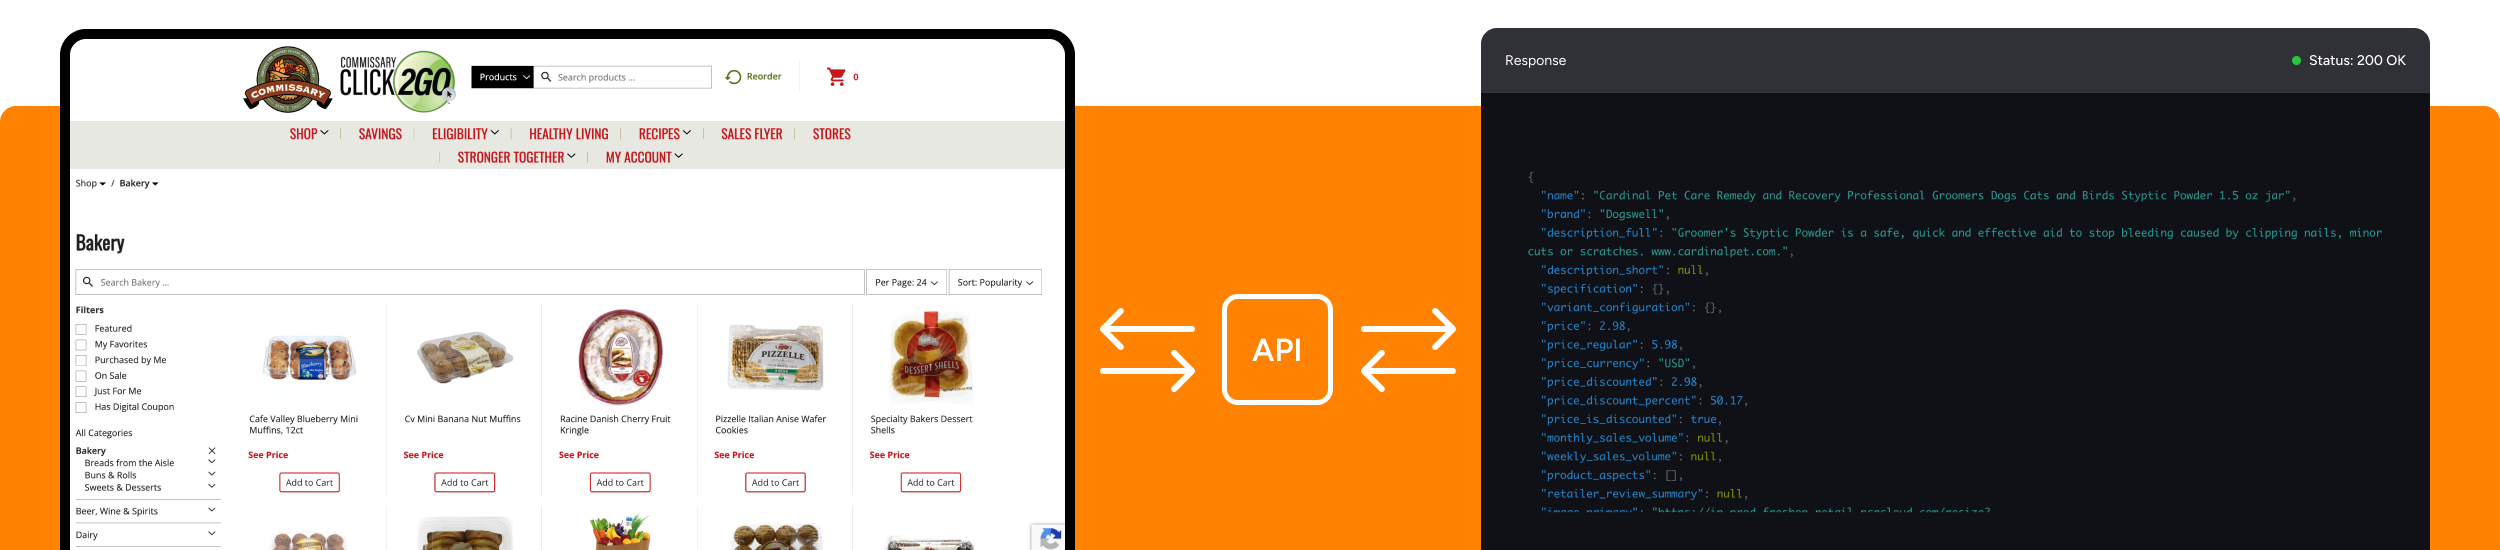Open Cafe Valley Blueberry Mini Muffins image
This screenshot has width=2500, height=550.
click(309, 358)
